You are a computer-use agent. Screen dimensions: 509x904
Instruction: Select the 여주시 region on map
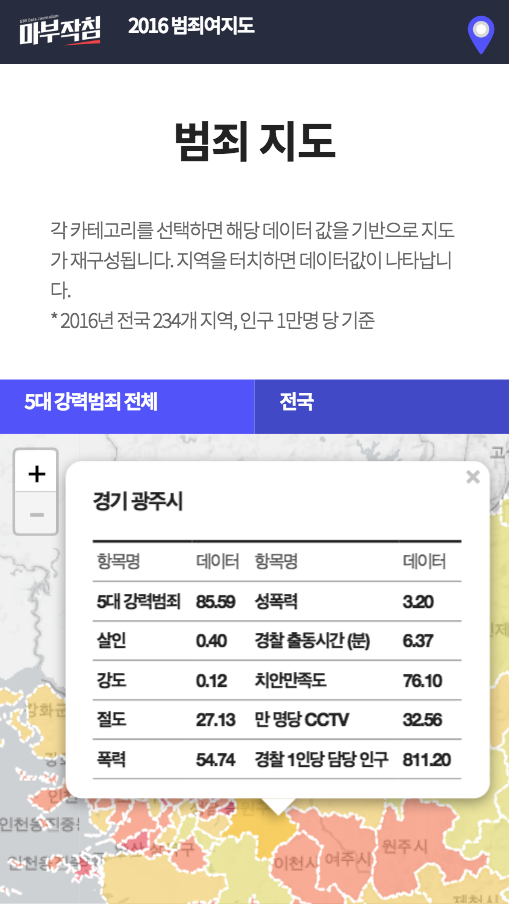coord(347,859)
